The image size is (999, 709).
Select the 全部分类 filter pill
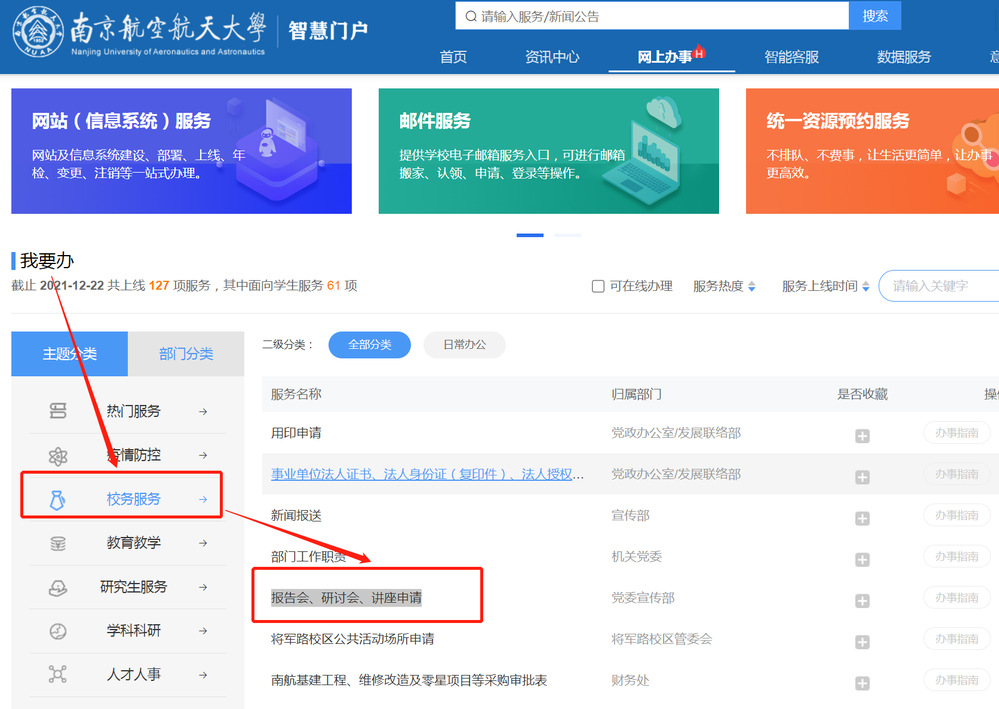pyautogui.click(x=369, y=345)
